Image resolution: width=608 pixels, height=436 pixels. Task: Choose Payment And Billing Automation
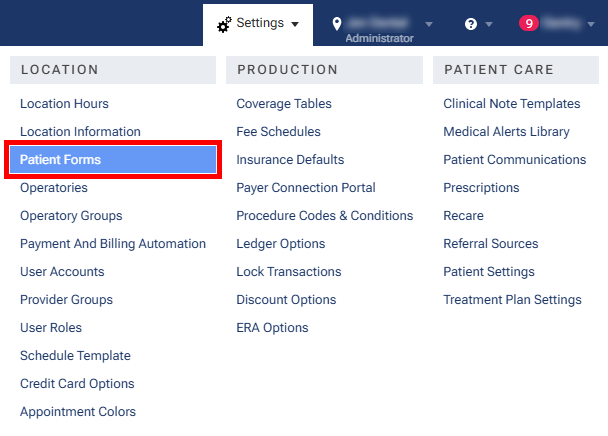point(113,244)
